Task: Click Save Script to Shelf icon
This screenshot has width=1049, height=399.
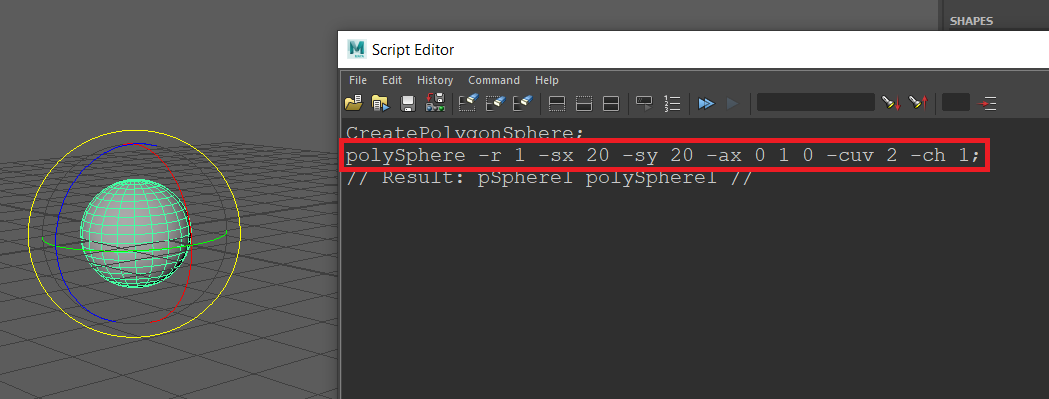Action: 436,103
